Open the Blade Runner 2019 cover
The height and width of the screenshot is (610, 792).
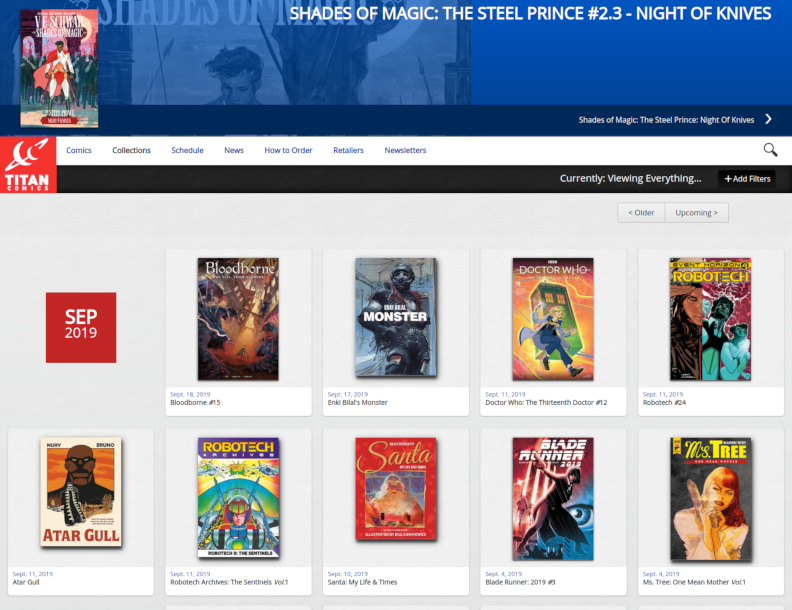pos(553,499)
